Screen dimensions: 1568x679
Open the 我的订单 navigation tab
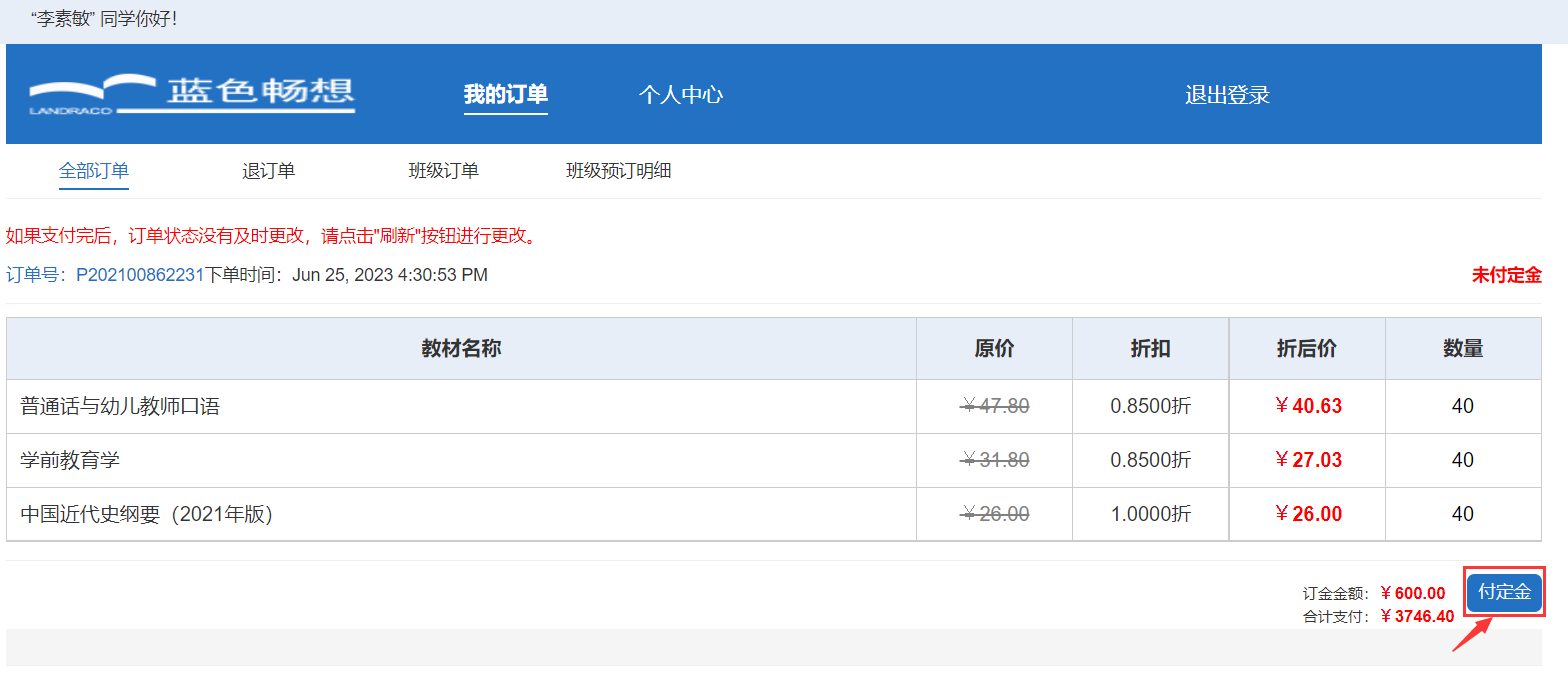[x=505, y=95]
